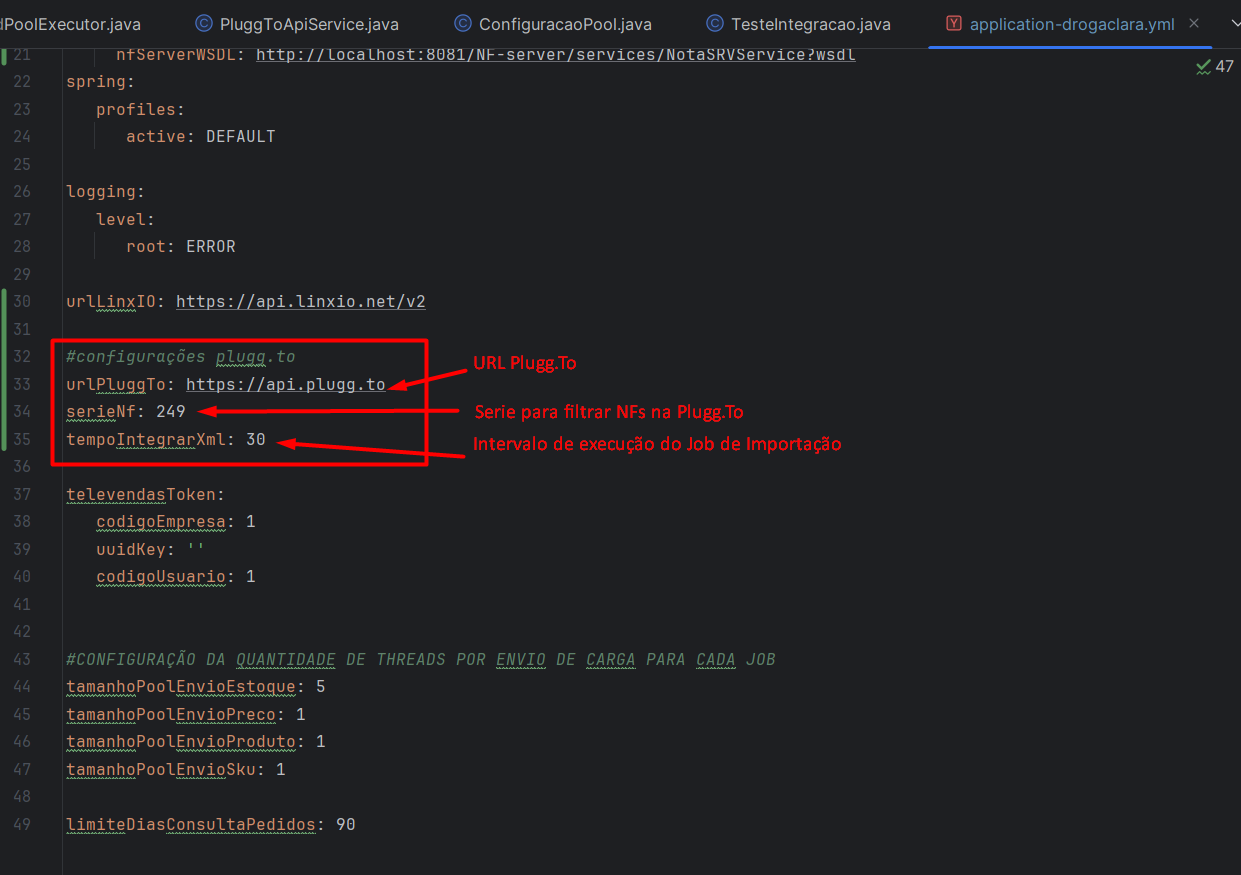1241x875 pixels.
Task: Click the tamanhoPoolEnvioEstoque key
Action: (x=181, y=687)
